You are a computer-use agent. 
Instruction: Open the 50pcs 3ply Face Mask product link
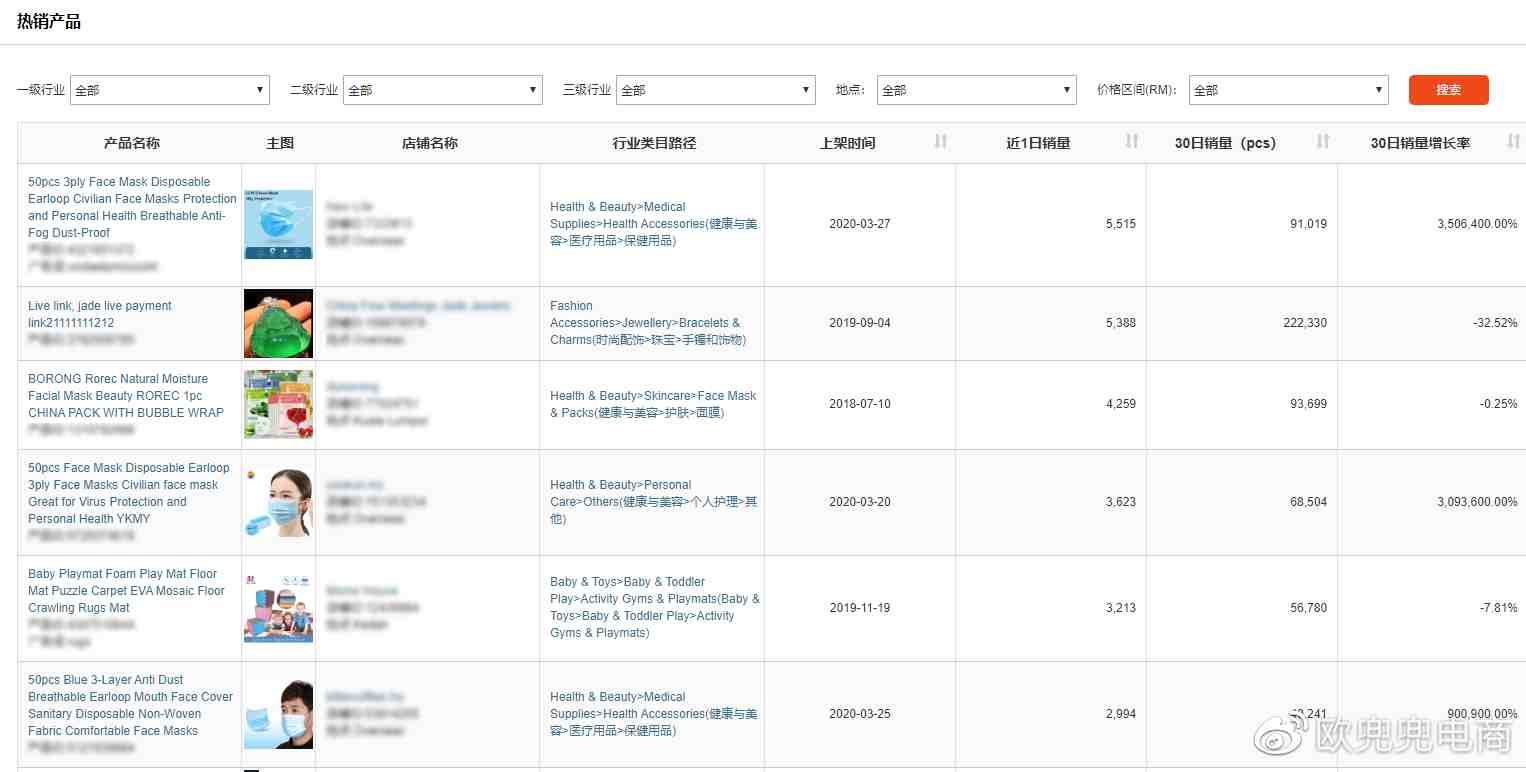coord(132,207)
